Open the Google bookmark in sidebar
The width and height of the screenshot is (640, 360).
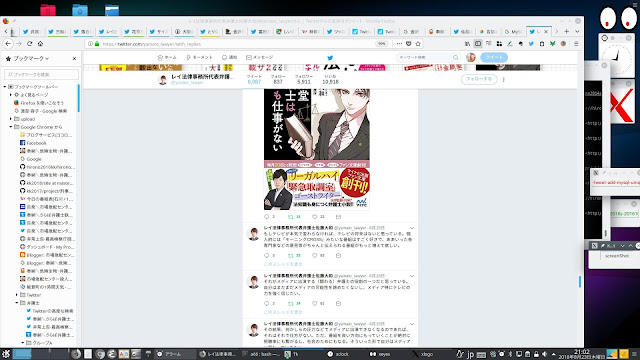pyautogui.click(x=31, y=159)
